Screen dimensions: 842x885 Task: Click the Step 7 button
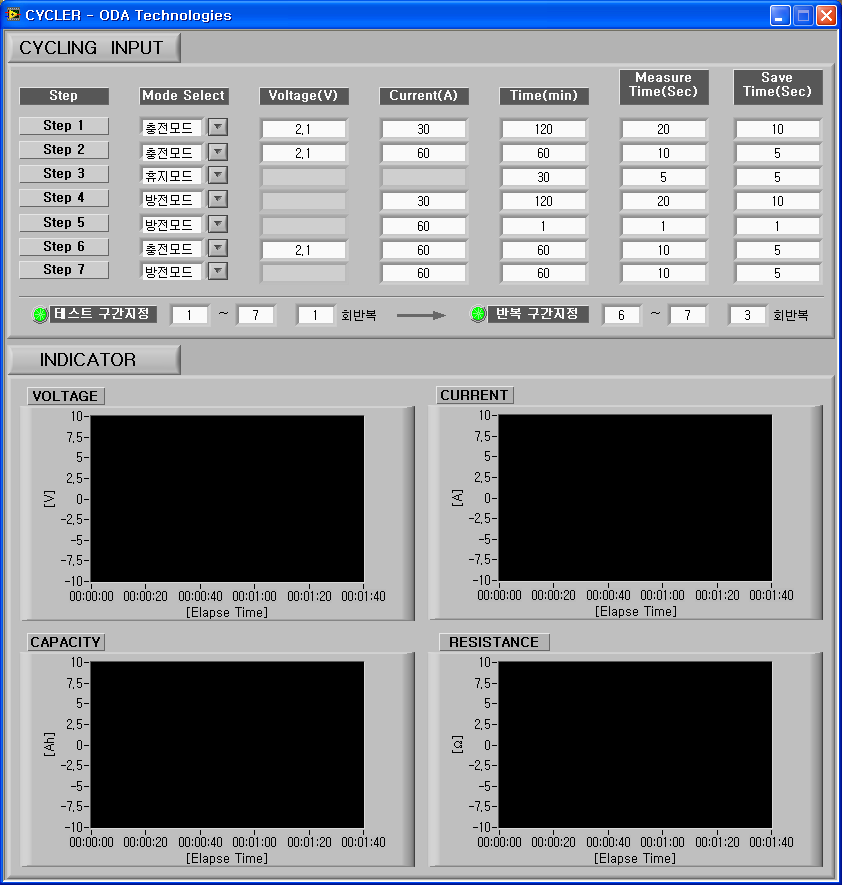[x=64, y=270]
